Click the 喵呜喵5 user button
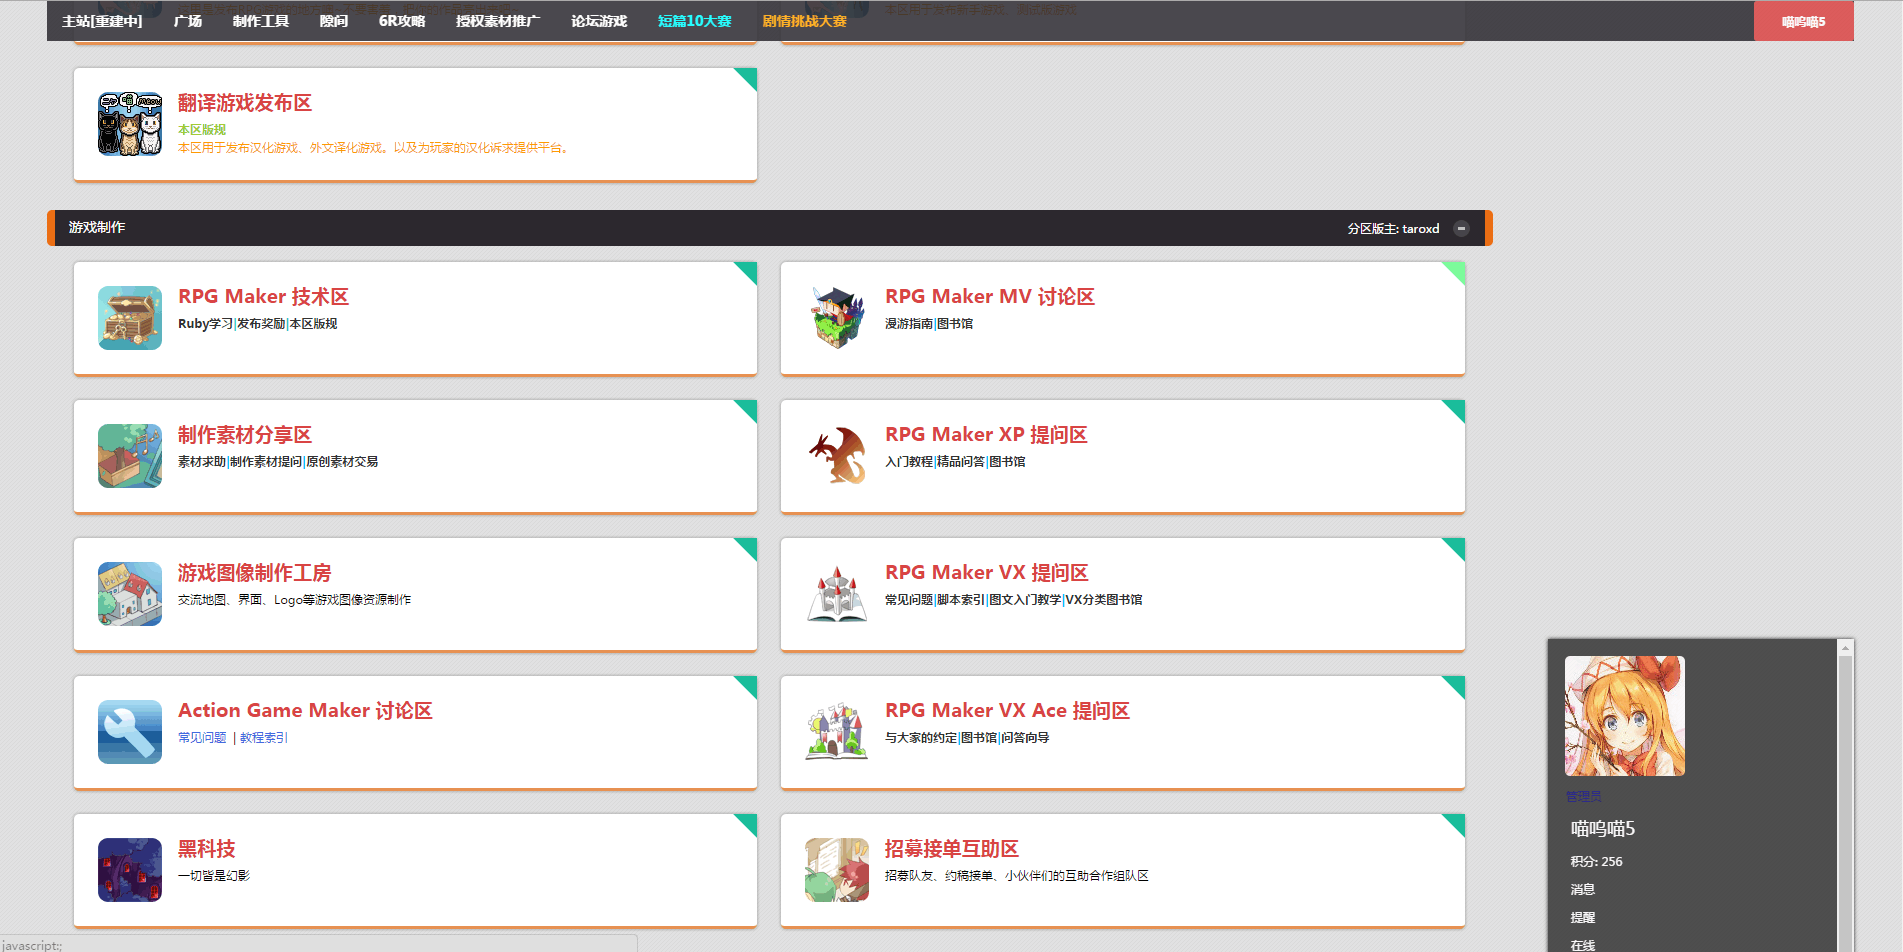This screenshot has width=1903, height=952. (1803, 21)
